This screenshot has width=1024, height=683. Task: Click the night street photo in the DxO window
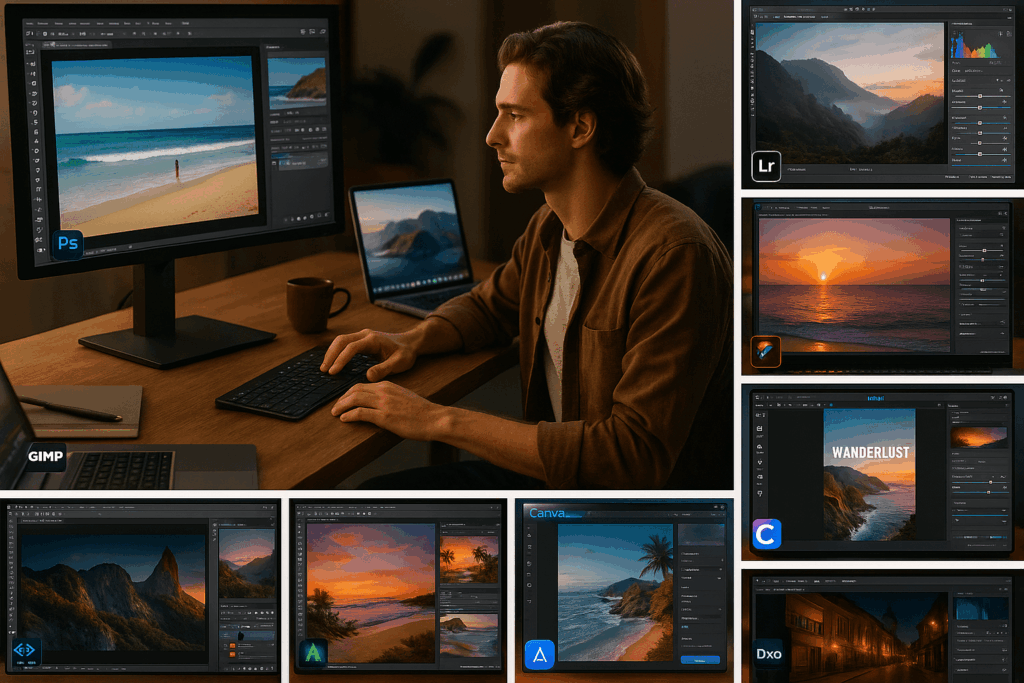[x=851, y=637]
